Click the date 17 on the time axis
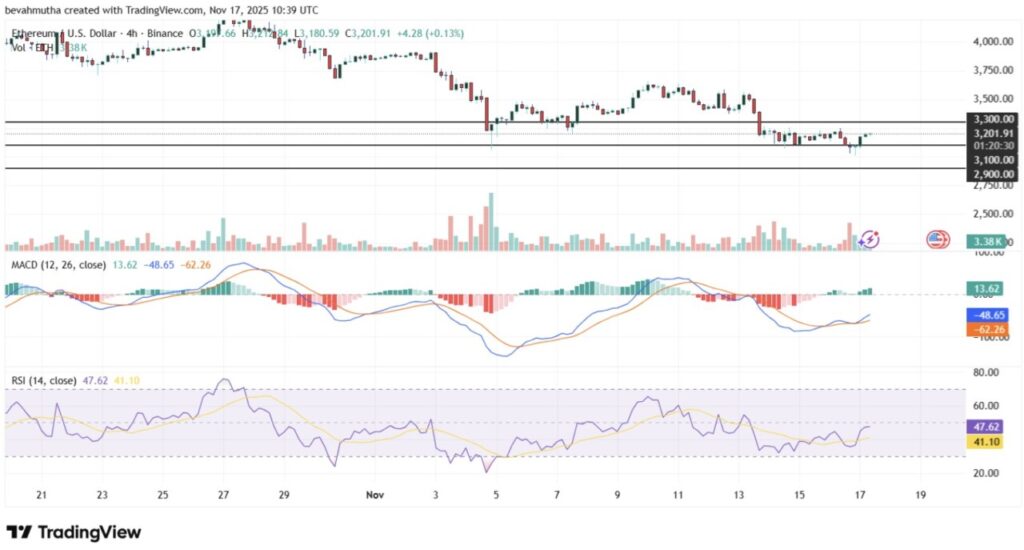This screenshot has height=550, width=1024. (861, 494)
